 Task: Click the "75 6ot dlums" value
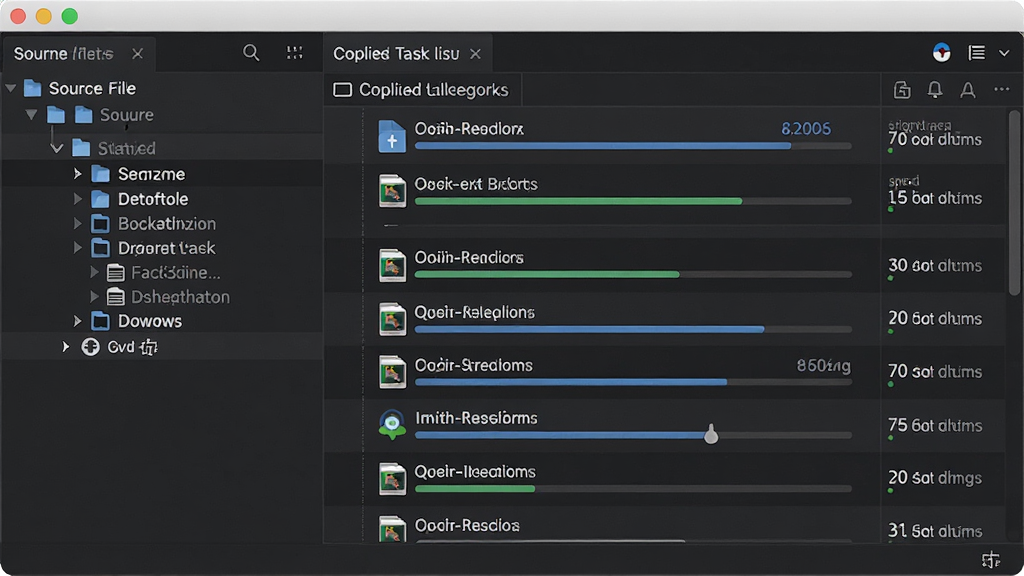pyautogui.click(x=935, y=425)
